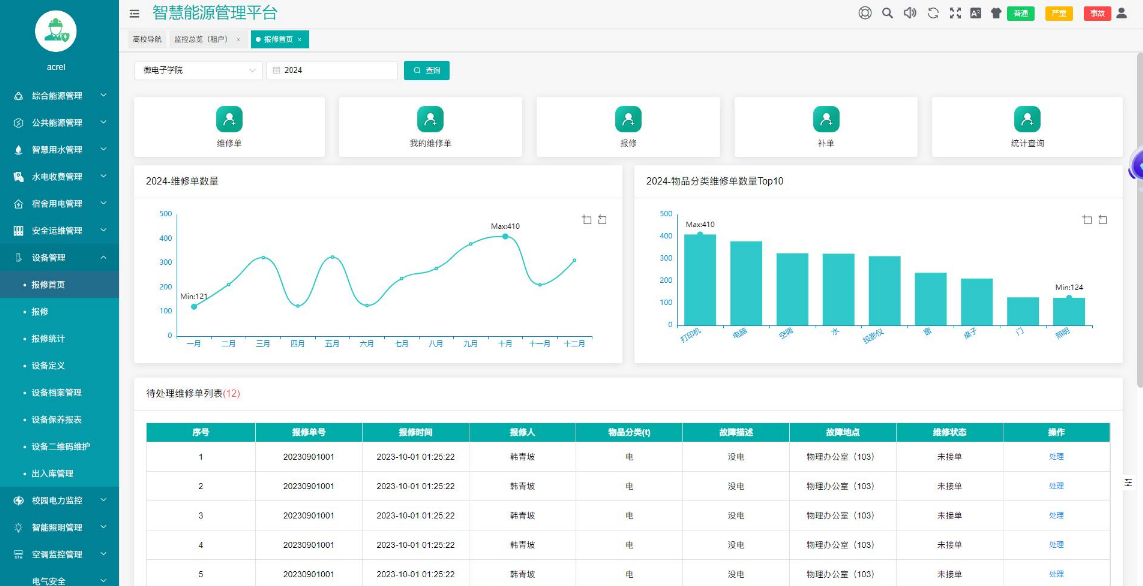1143x586 pixels.
Task: Open 报修 sidebar item
Action: 59,311
